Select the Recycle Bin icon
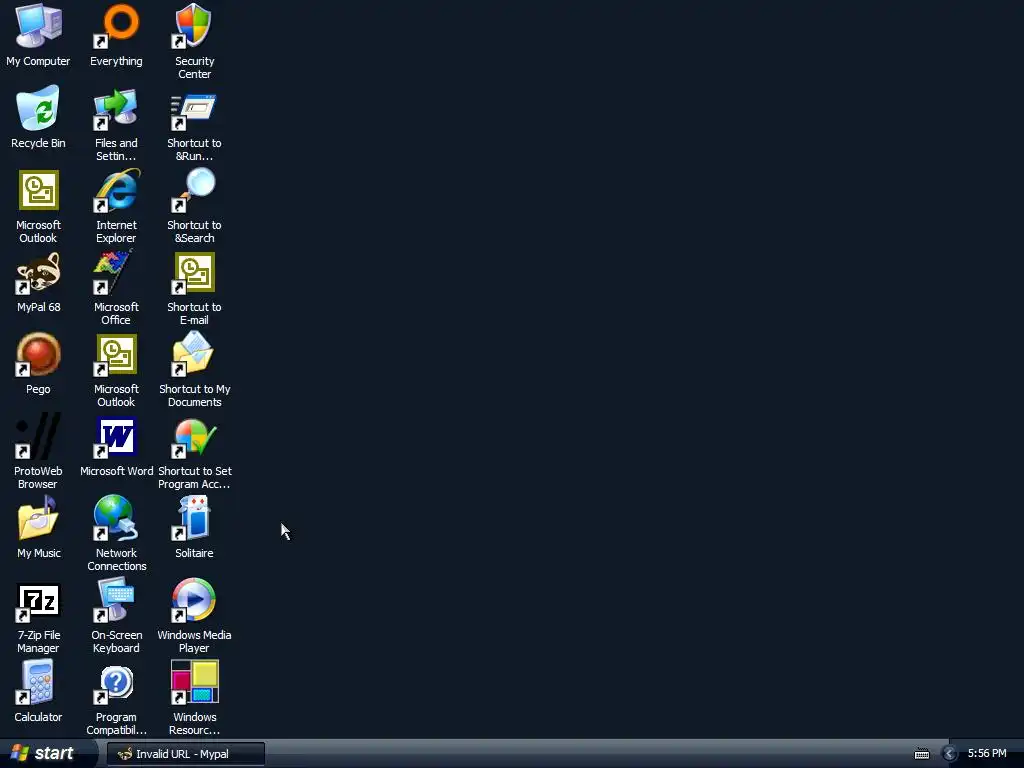The width and height of the screenshot is (1024, 768). (x=39, y=108)
